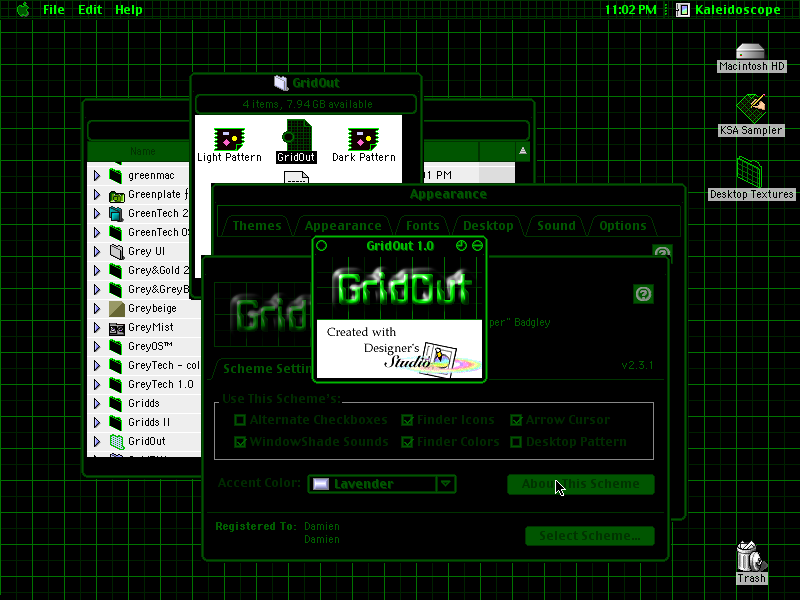Switch to the Sound tab

pyautogui.click(x=556, y=226)
